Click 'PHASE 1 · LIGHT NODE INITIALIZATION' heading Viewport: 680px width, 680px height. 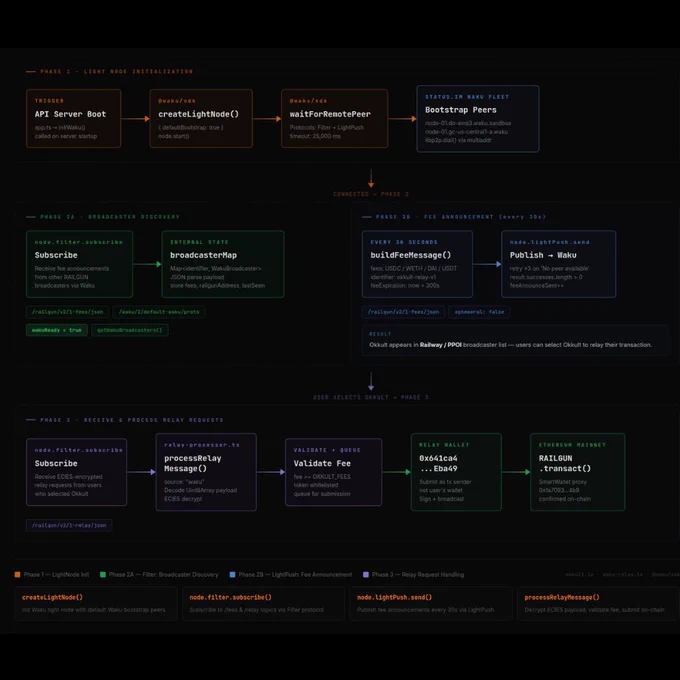[116, 71]
